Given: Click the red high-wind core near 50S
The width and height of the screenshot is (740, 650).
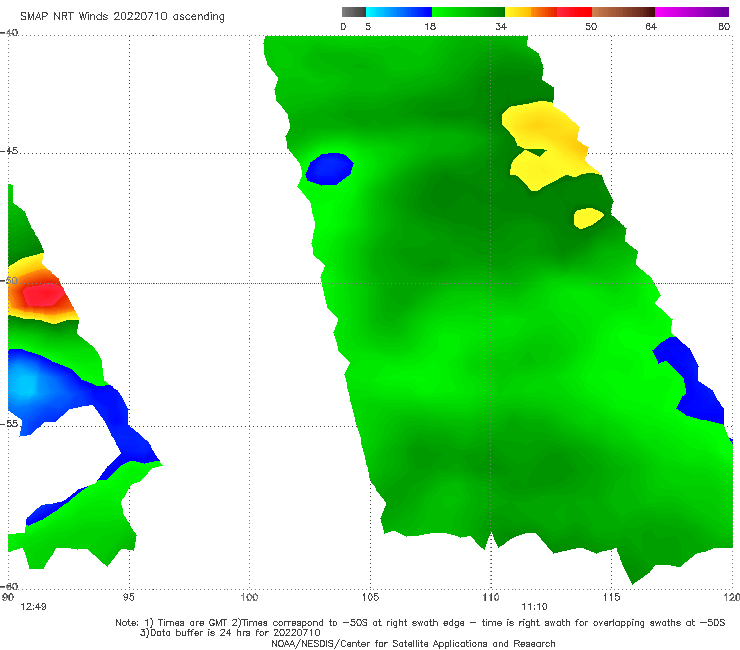Looking at the screenshot, I should coord(43,295).
